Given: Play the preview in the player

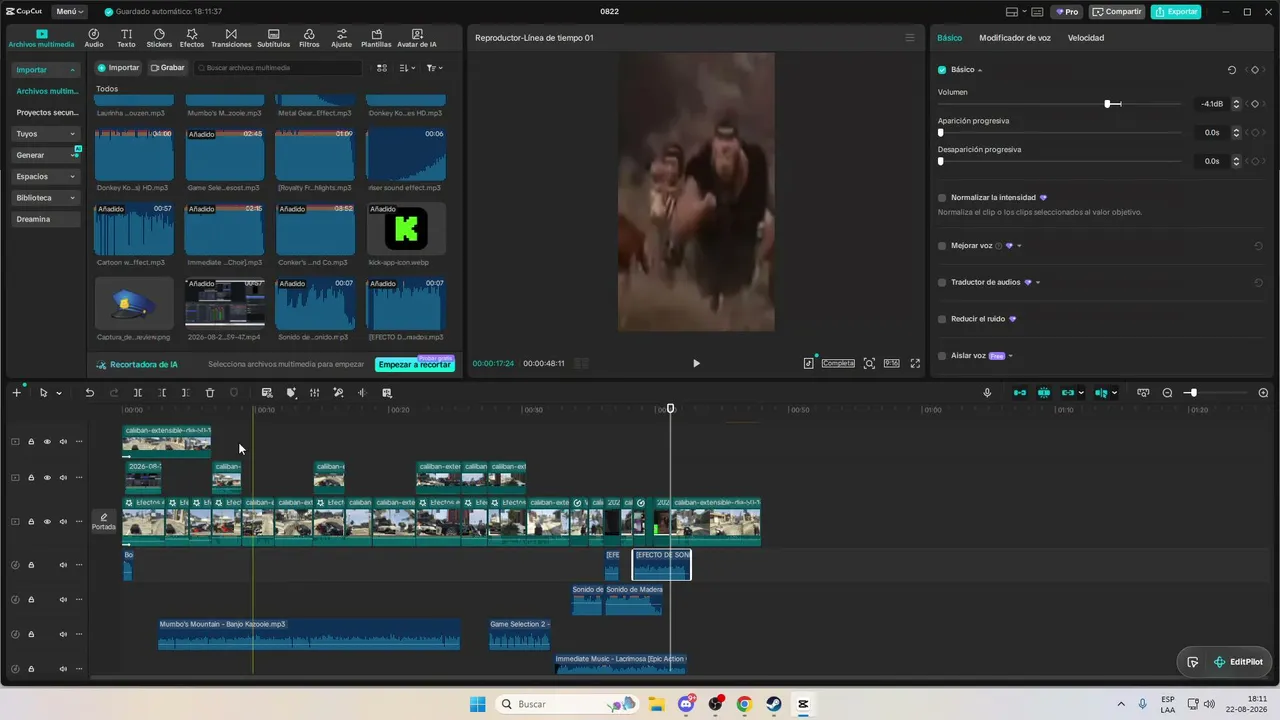Looking at the screenshot, I should [x=697, y=363].
